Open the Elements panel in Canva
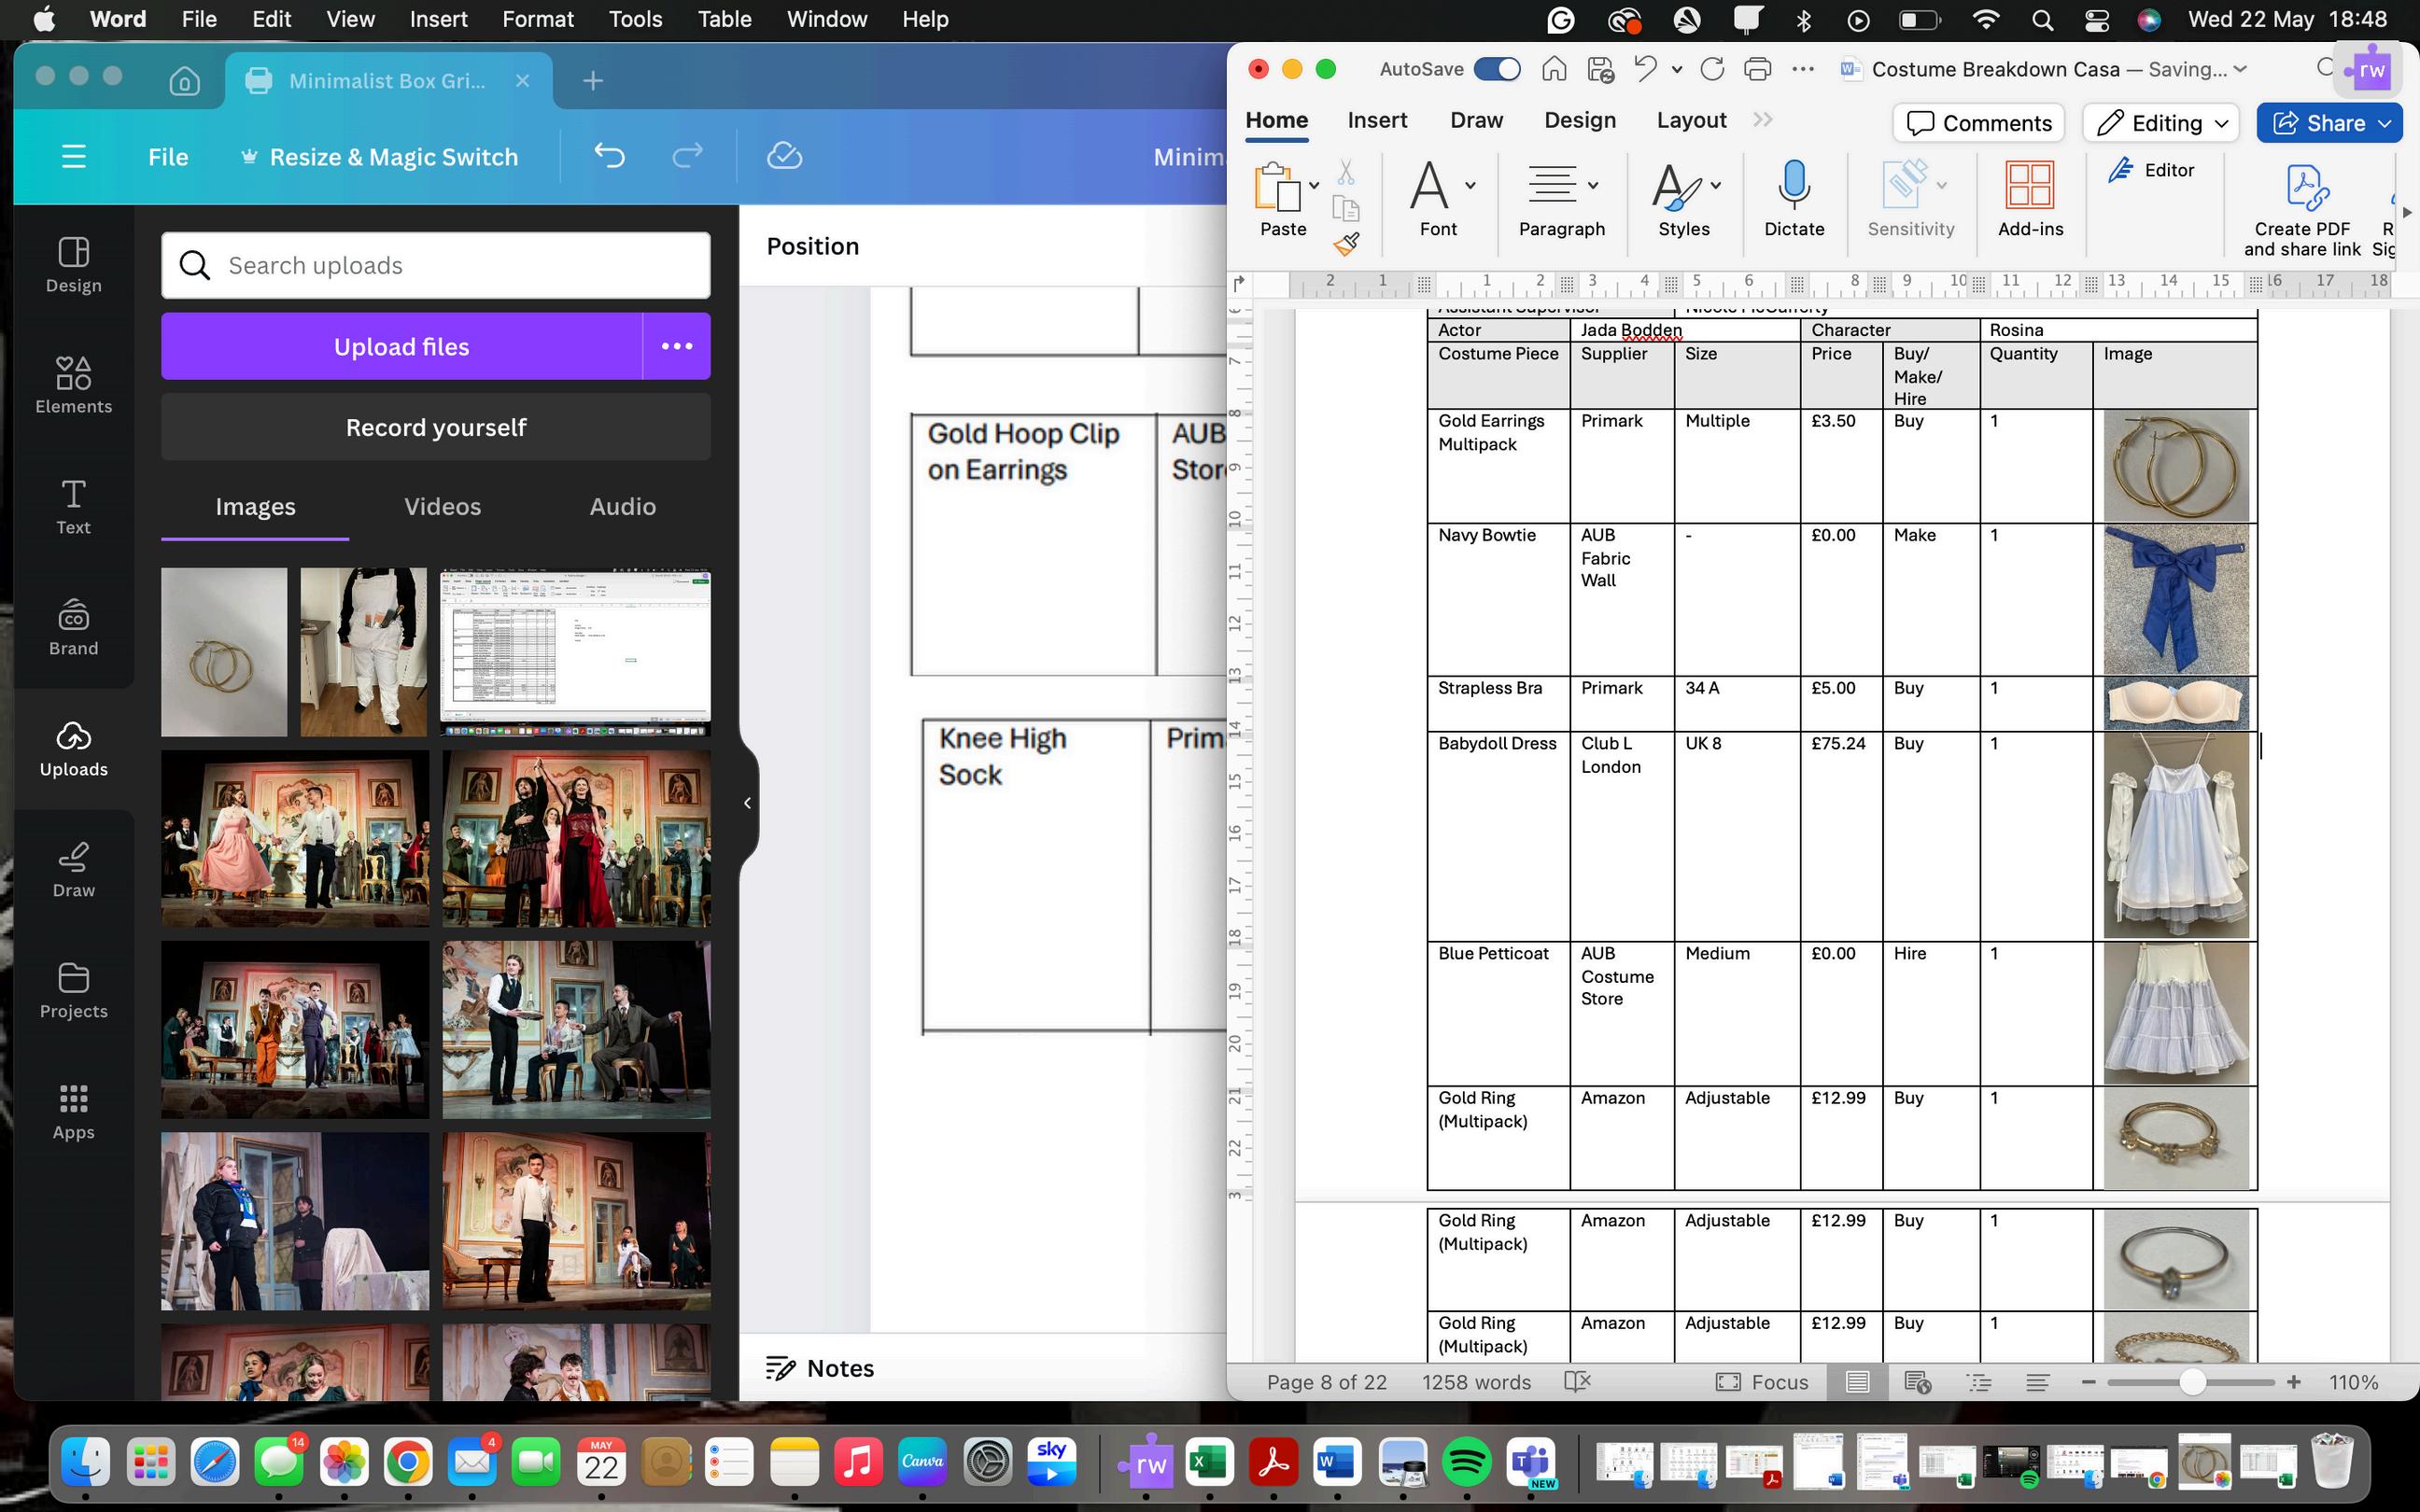This screenshot has width=2420, height=1512. 73,385
